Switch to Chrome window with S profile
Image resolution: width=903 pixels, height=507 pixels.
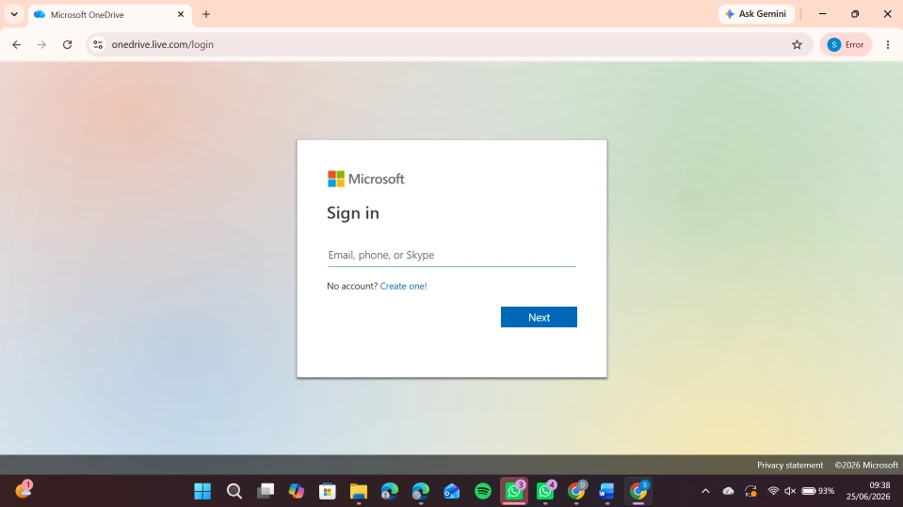pyautogui.click(x=638, y=491)
